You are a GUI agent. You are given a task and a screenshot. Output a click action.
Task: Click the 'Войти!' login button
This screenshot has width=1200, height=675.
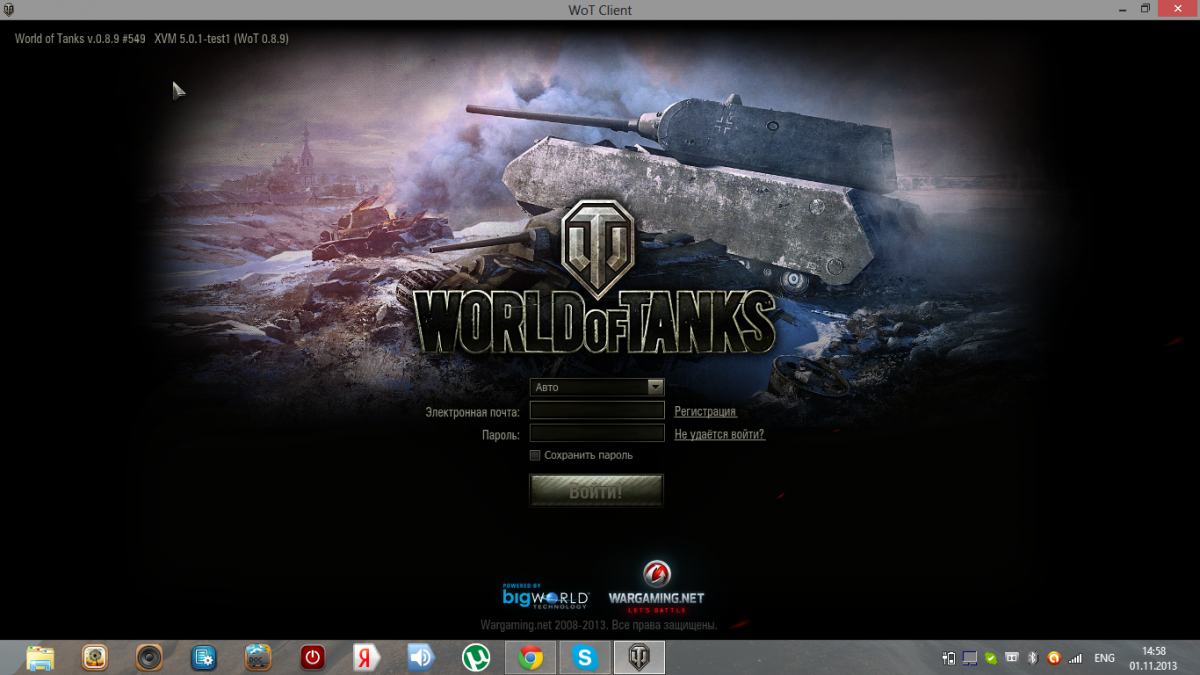point(596,491)
